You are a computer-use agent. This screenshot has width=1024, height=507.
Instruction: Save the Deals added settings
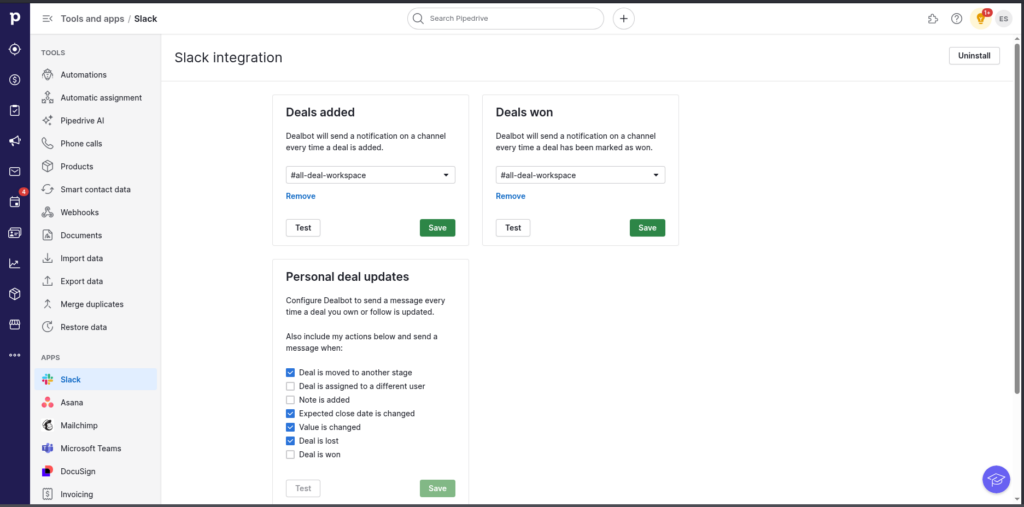[438, 228]
